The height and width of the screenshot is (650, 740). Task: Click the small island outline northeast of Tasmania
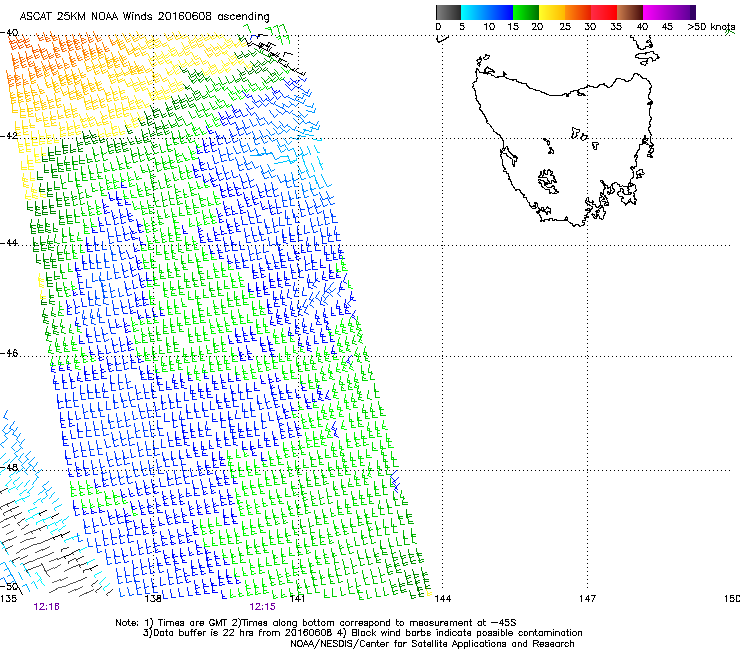pyautogui.click(x=647, y=58)
